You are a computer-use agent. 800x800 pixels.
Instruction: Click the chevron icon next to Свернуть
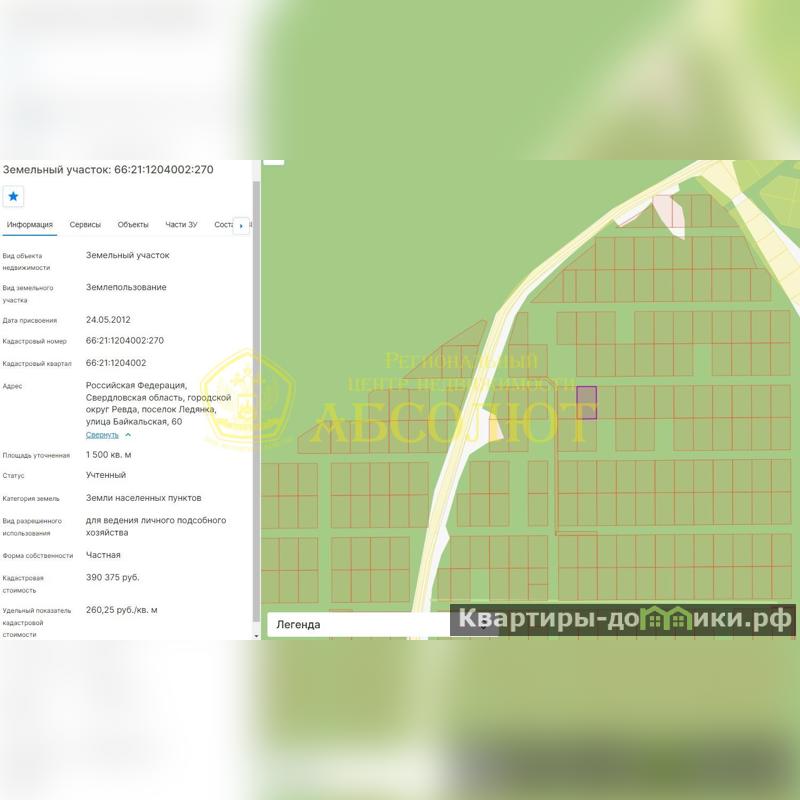pos(128,435)
